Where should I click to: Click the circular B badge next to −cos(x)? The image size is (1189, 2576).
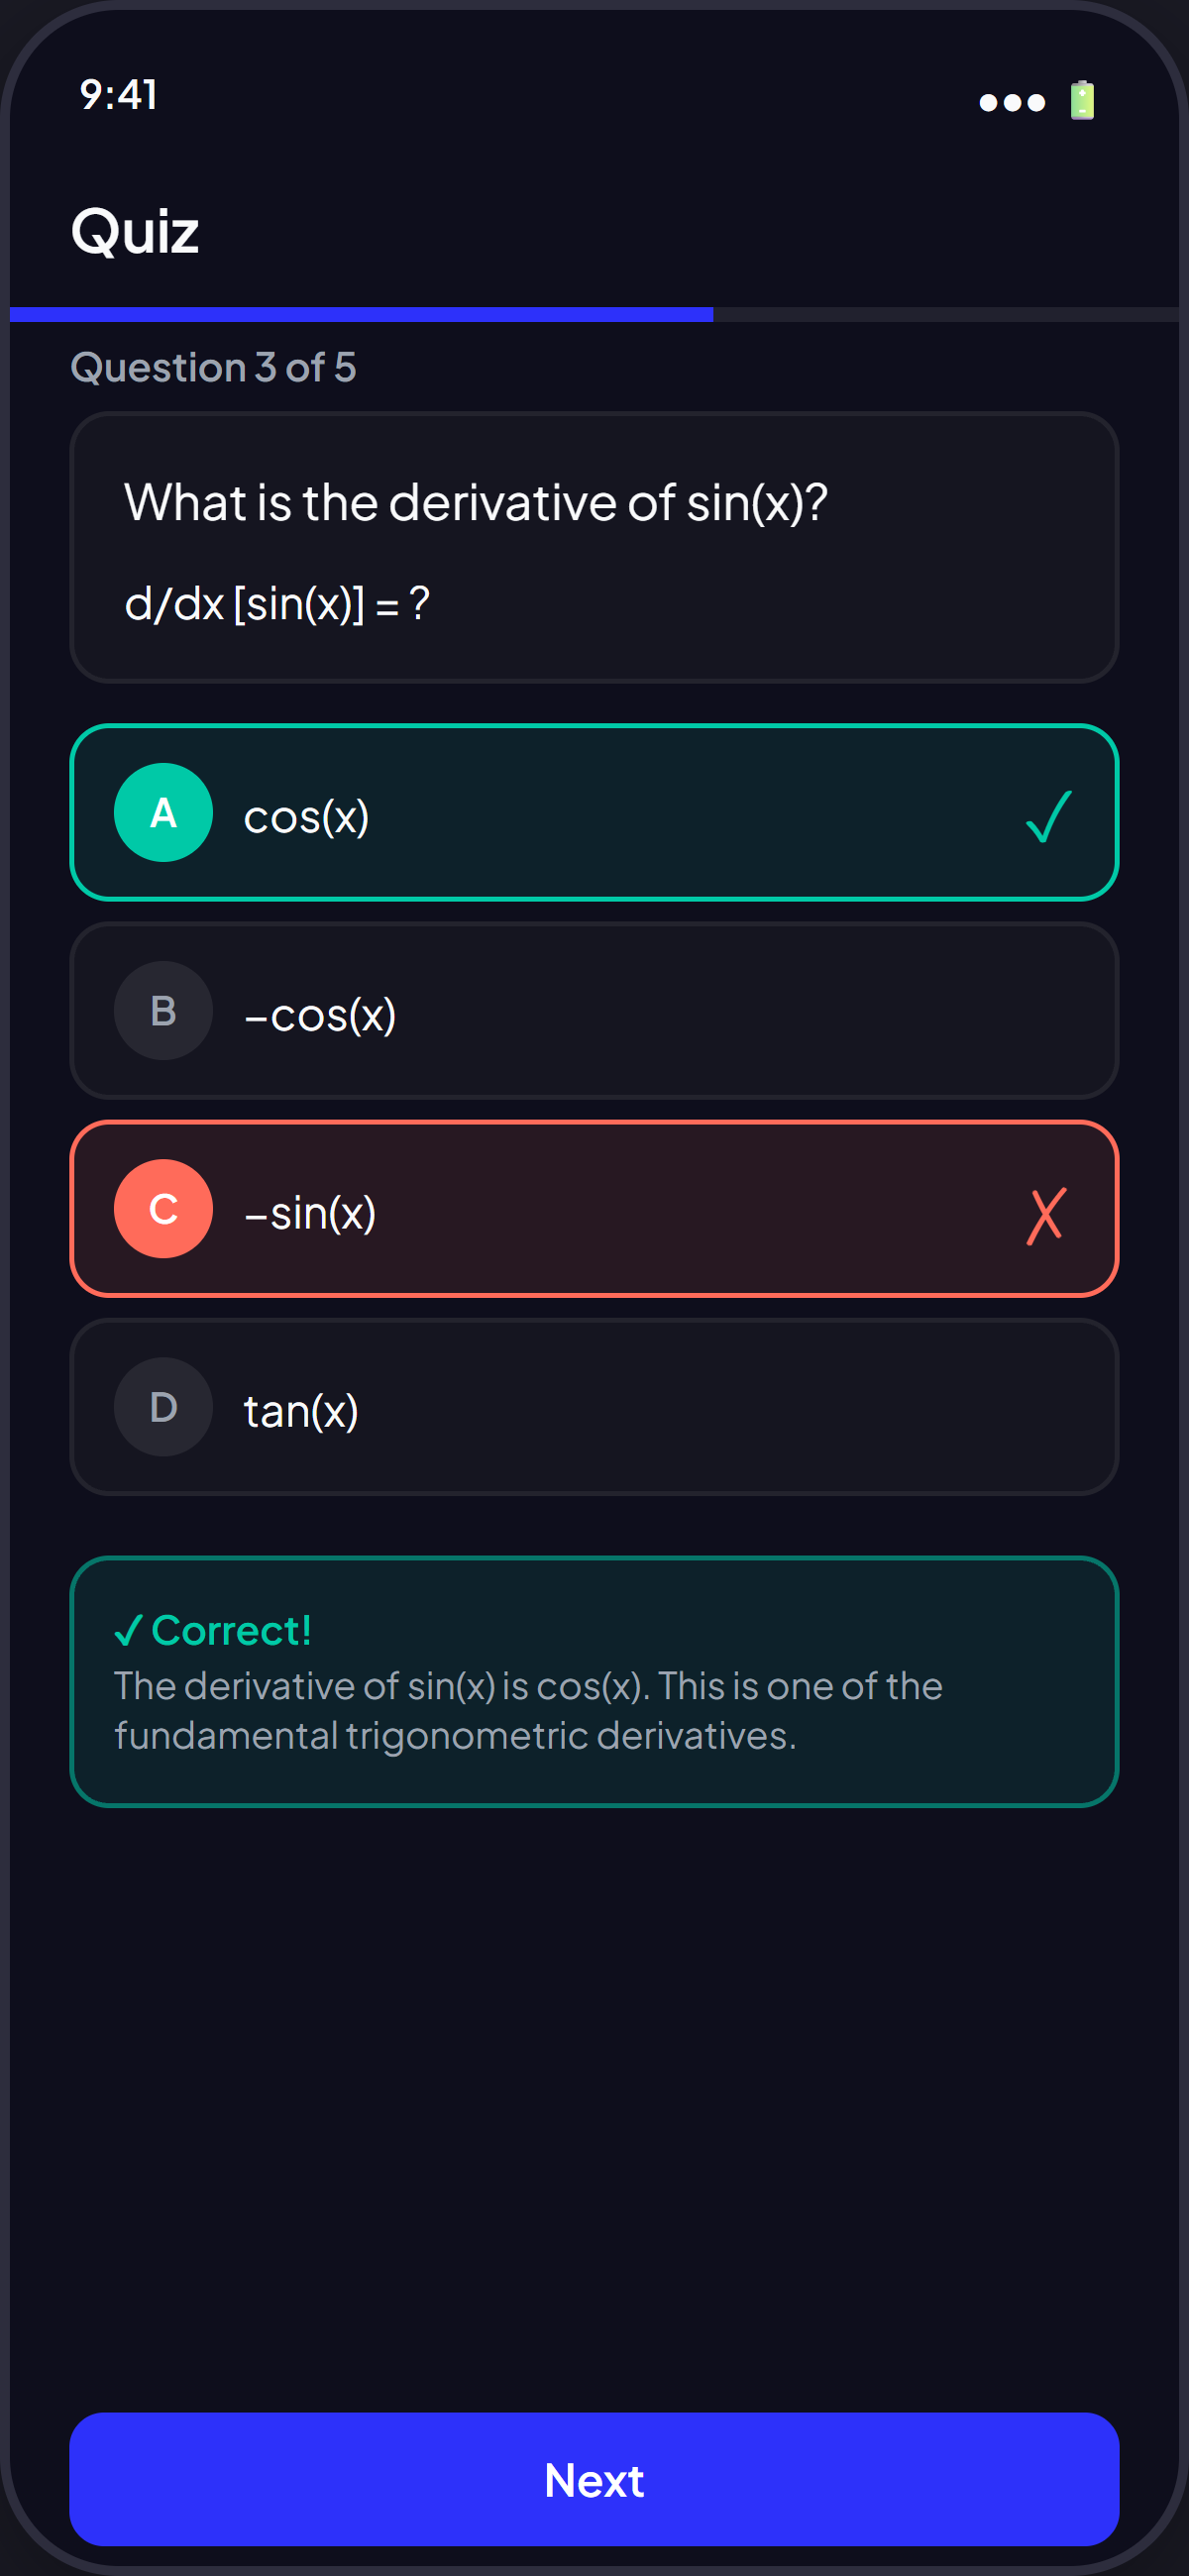[x=163, y=1011]
